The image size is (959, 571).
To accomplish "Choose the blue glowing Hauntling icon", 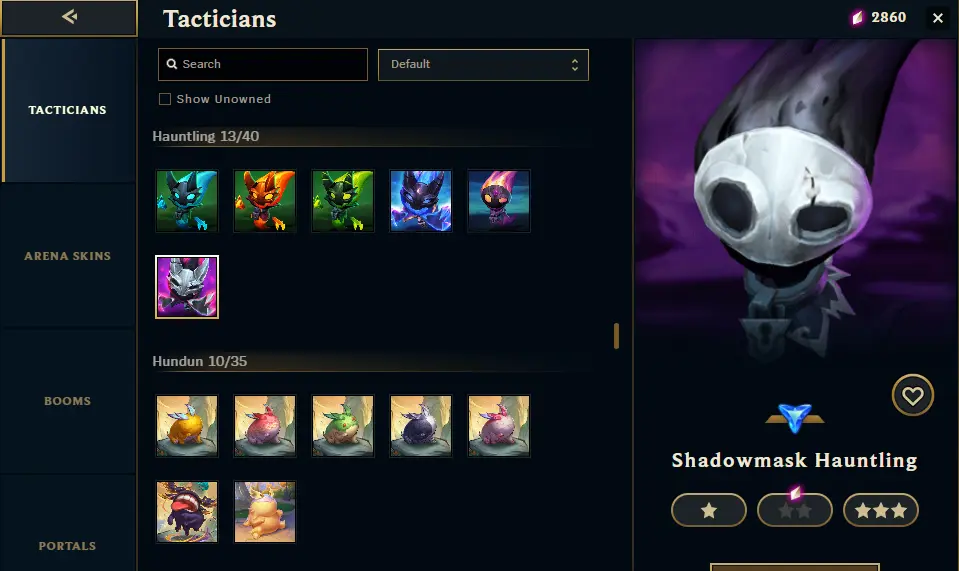I will tap(421, 201).
